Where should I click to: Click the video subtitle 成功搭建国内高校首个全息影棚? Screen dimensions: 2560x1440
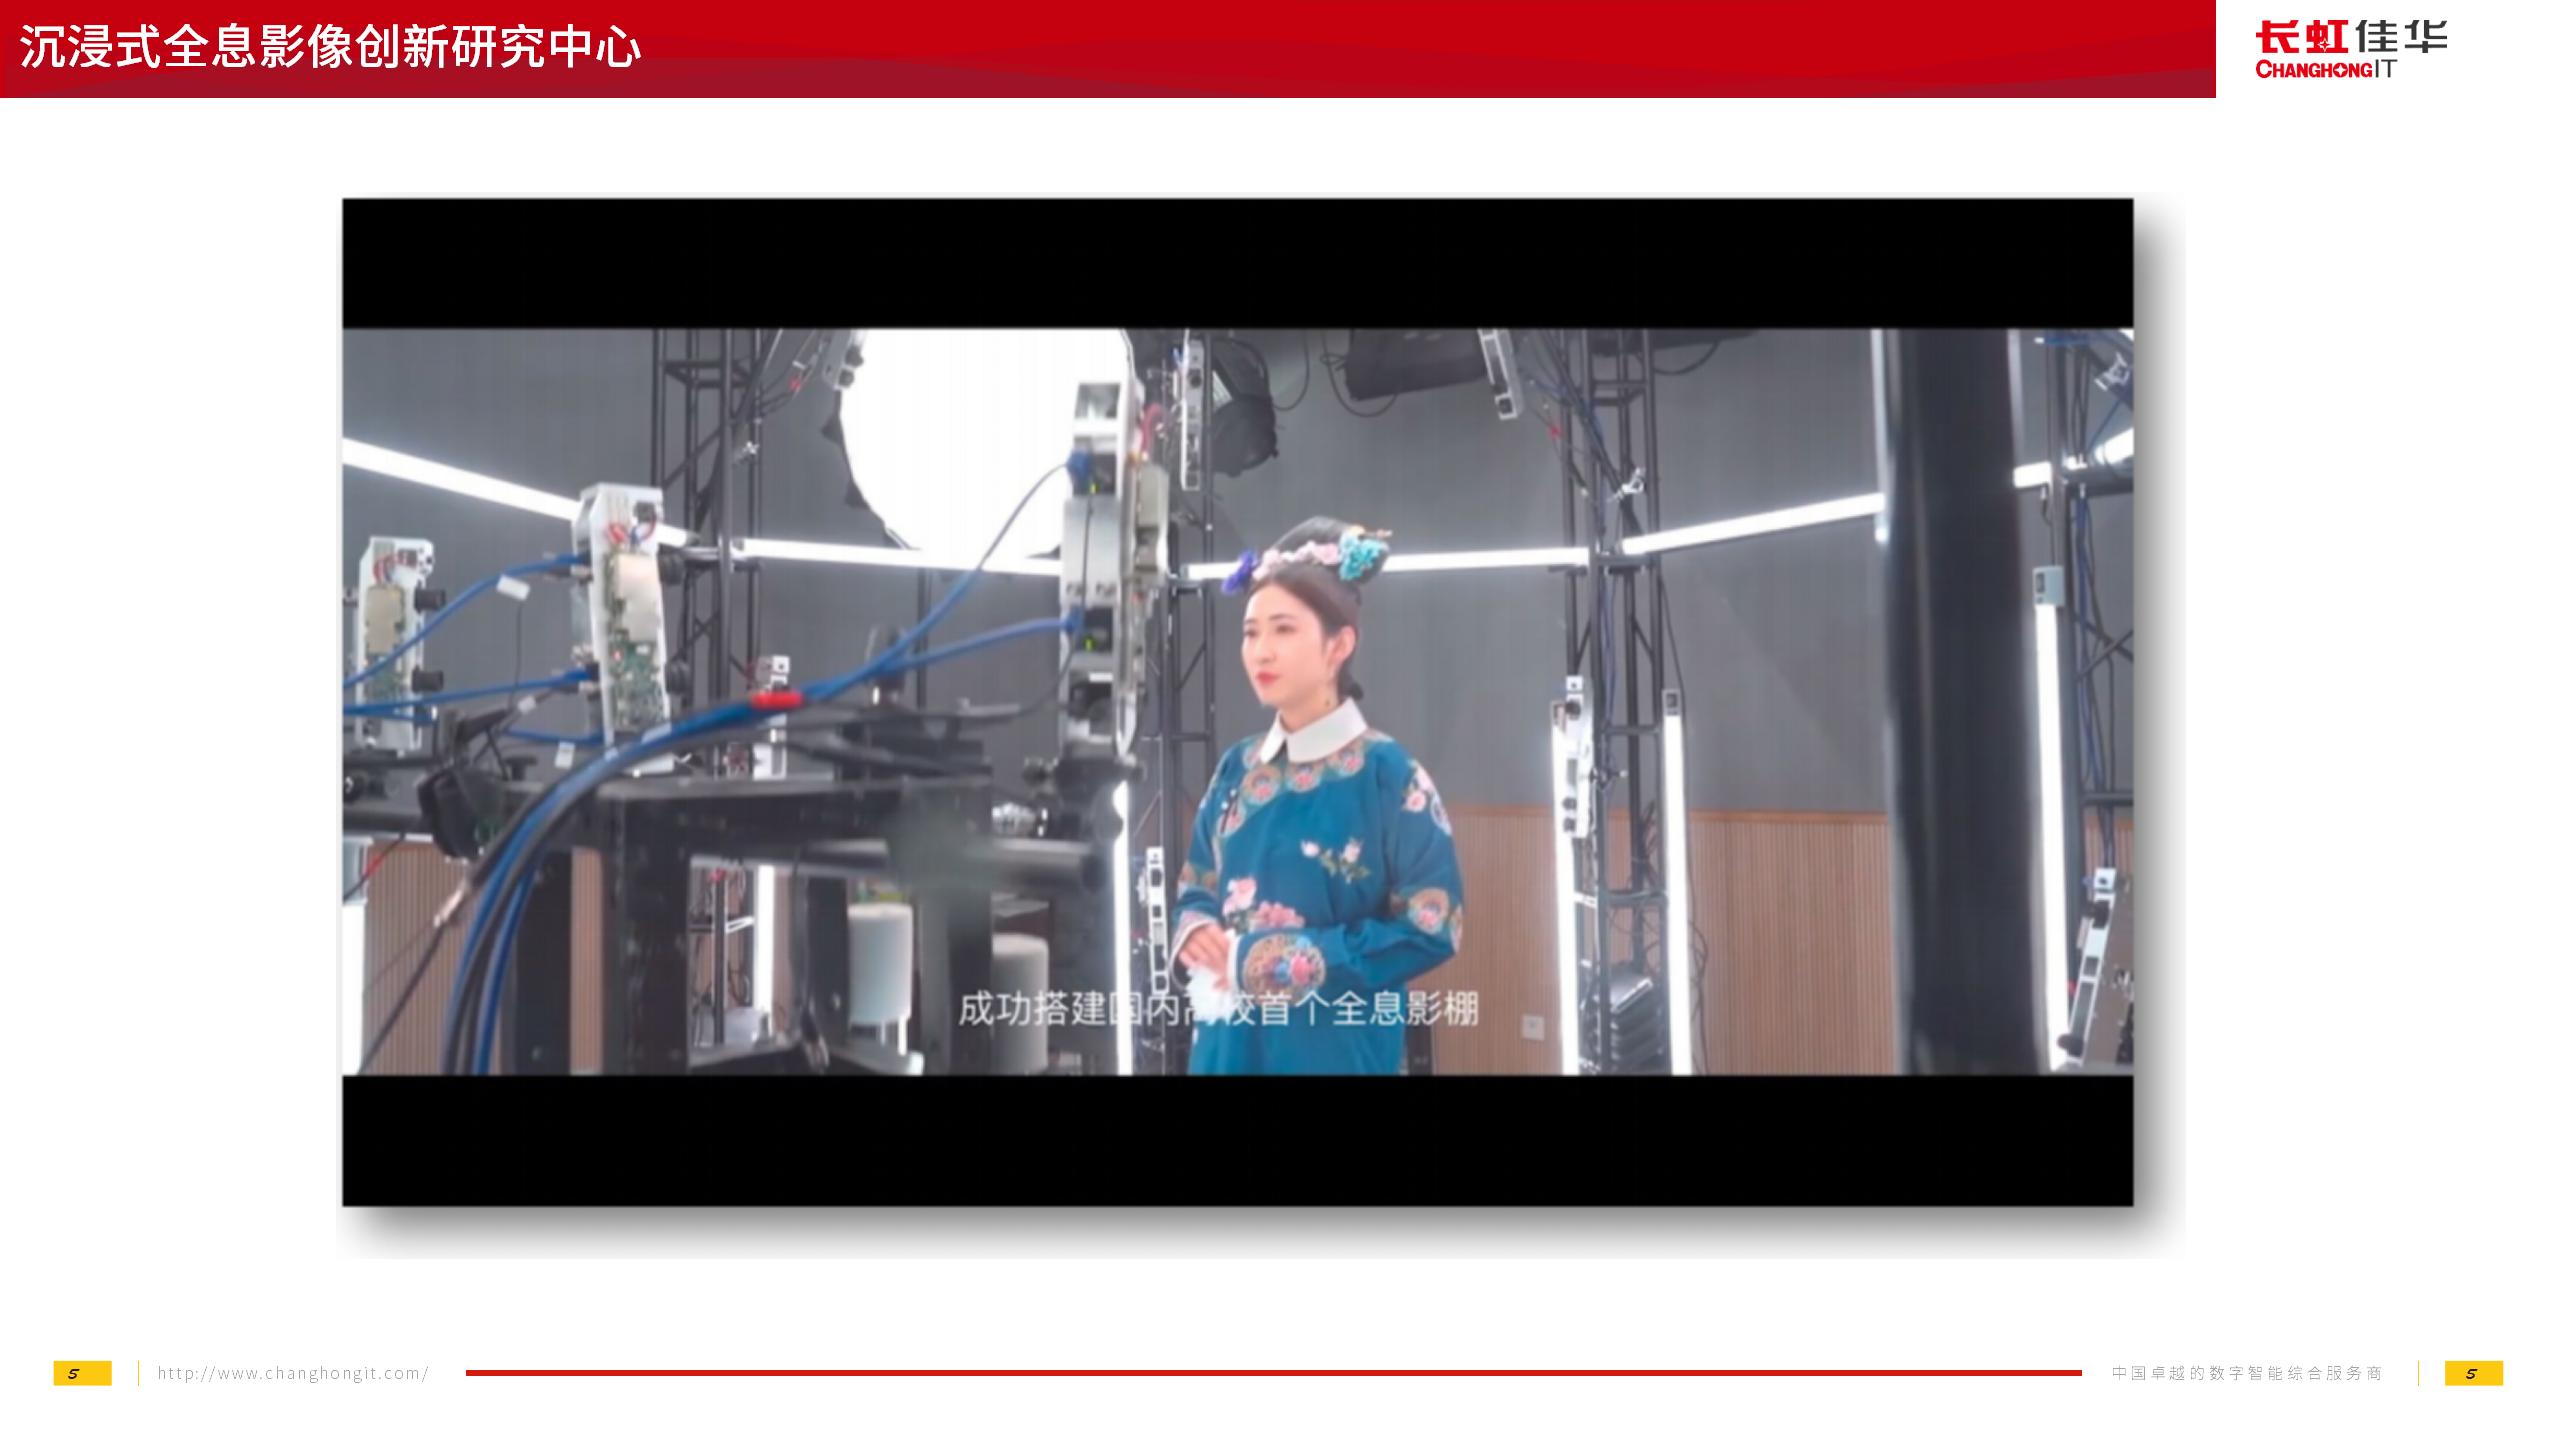1217,1009
